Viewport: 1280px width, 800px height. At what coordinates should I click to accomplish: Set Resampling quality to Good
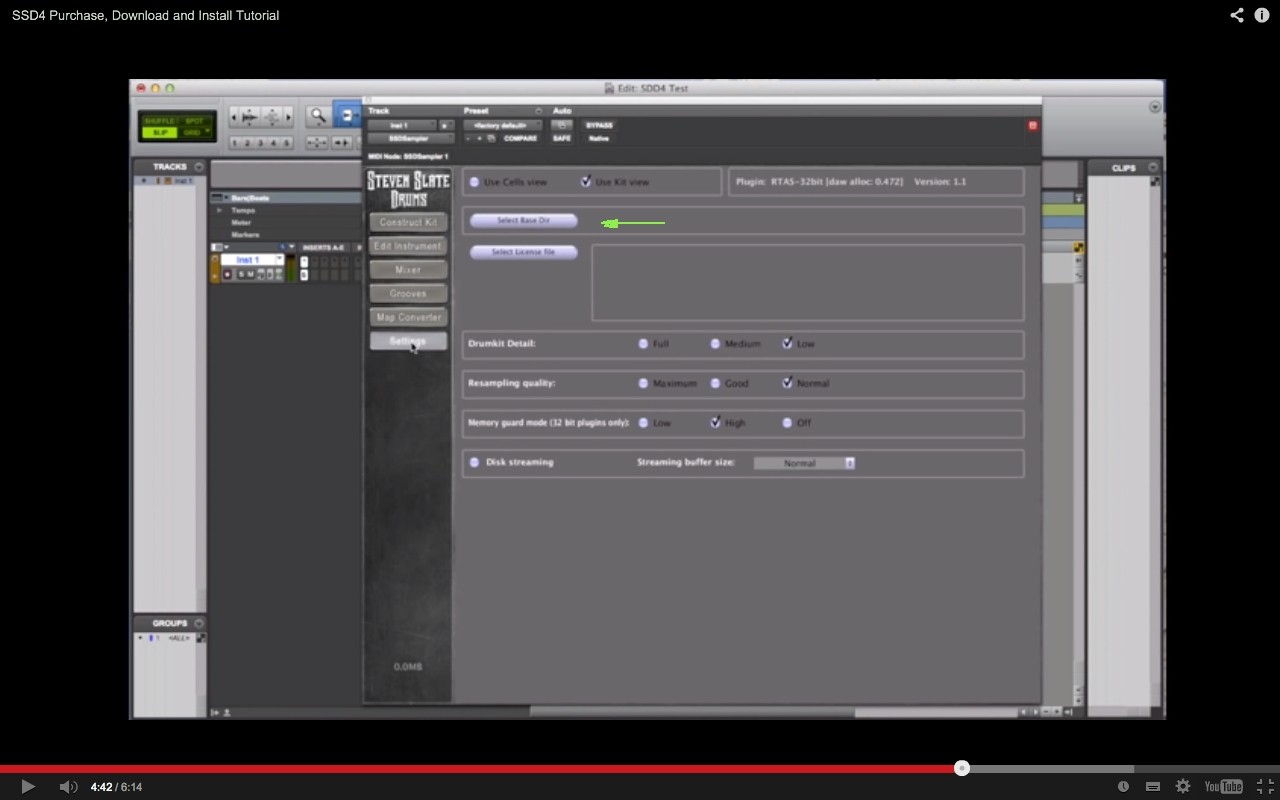click(x=715, y=383)
